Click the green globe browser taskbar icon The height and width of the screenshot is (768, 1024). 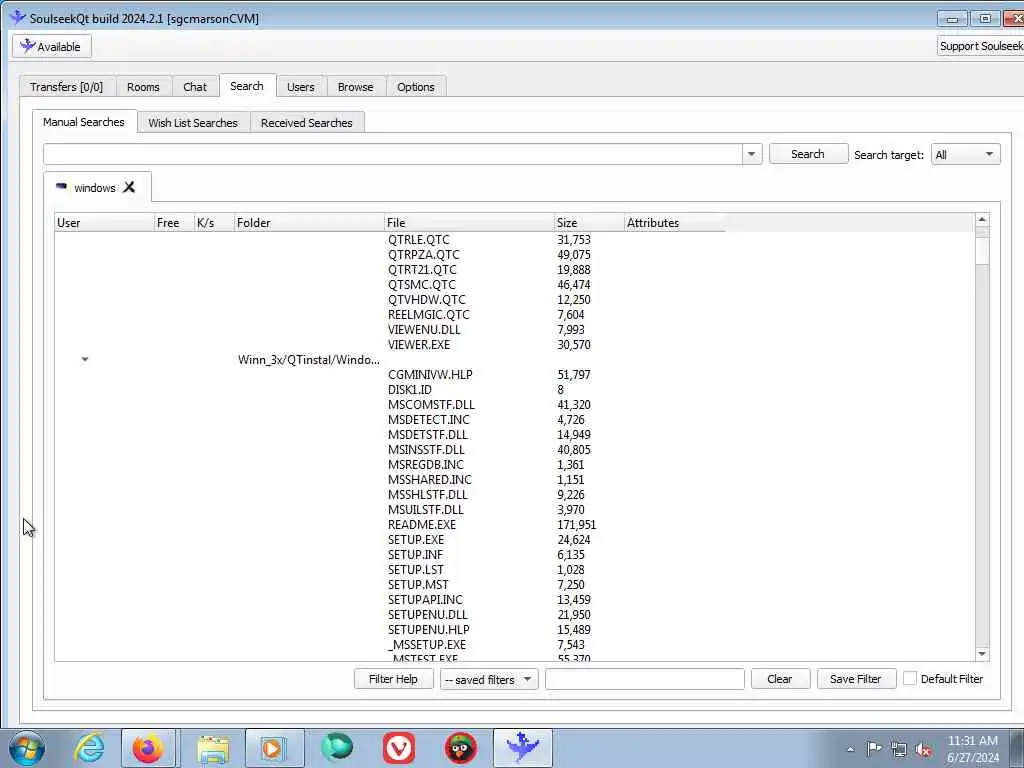point(337,748)
